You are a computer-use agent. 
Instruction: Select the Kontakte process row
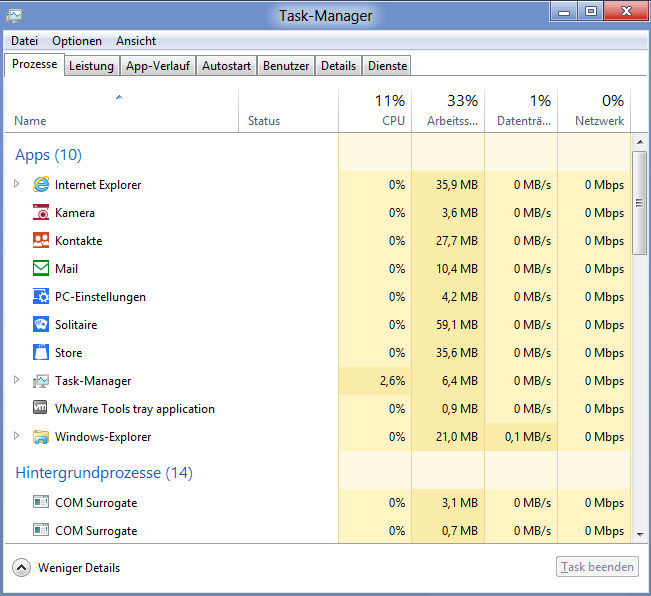(x=318, y=241)
